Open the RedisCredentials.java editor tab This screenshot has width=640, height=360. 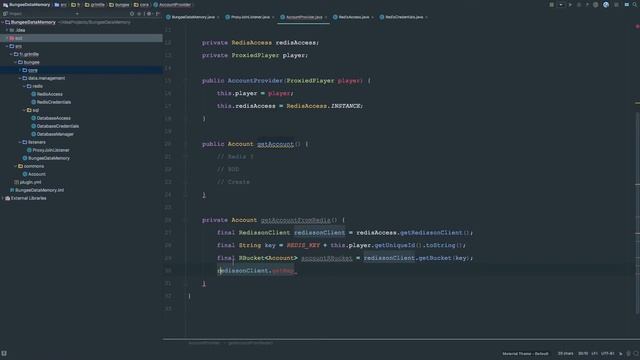[401, 17]
